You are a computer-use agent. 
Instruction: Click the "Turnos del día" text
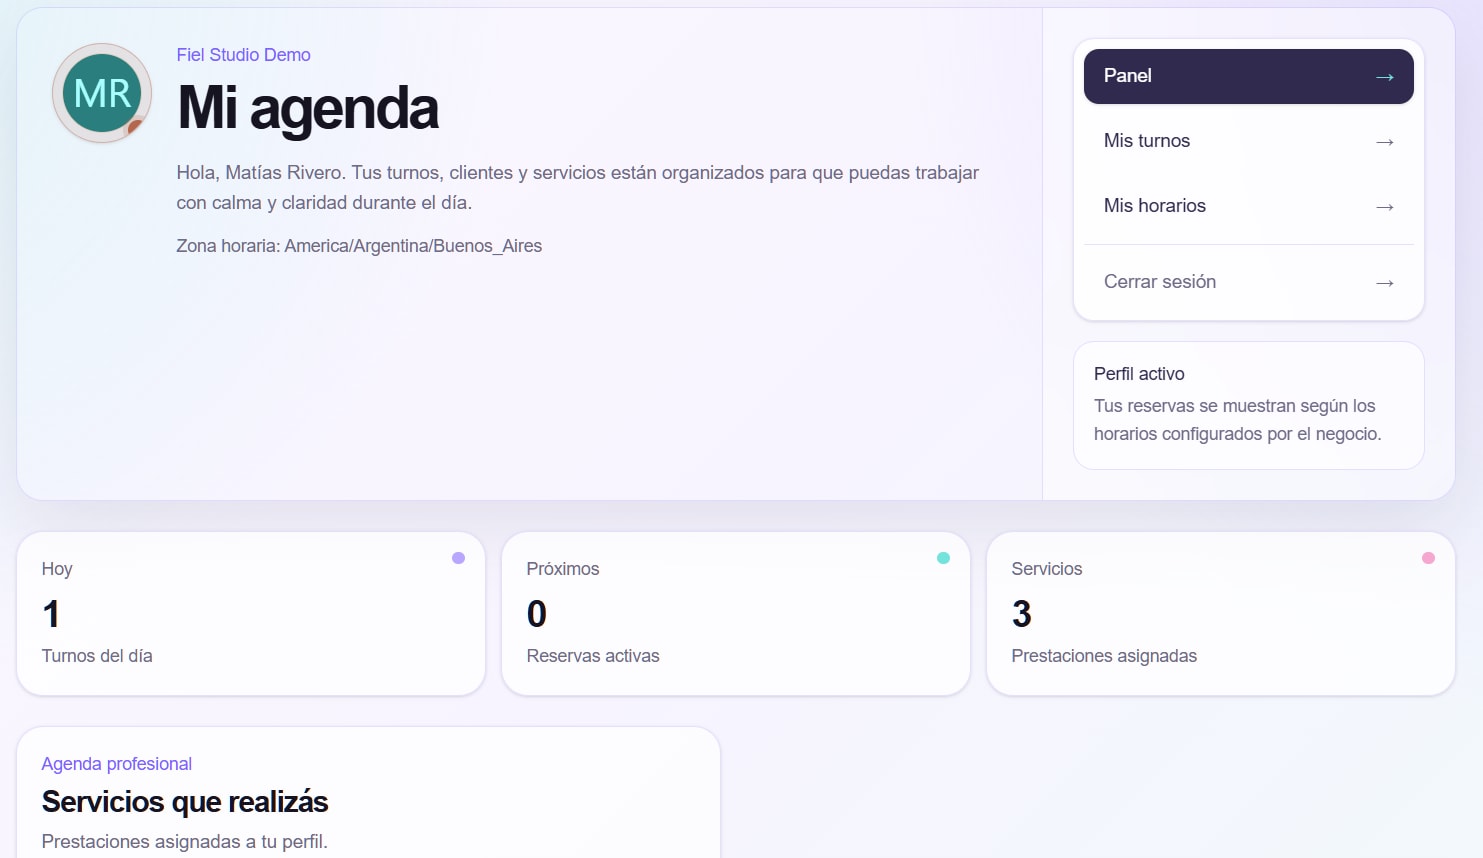(97, 656)
